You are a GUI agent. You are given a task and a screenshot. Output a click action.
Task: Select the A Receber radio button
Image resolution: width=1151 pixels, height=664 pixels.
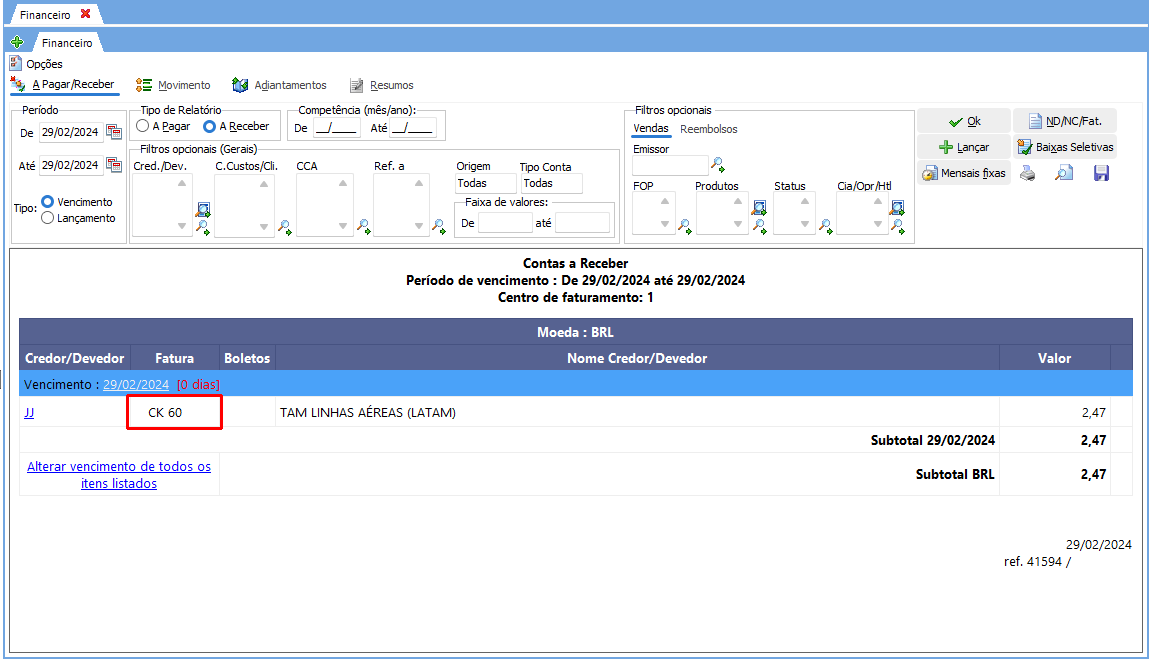(x=209, y=126)
